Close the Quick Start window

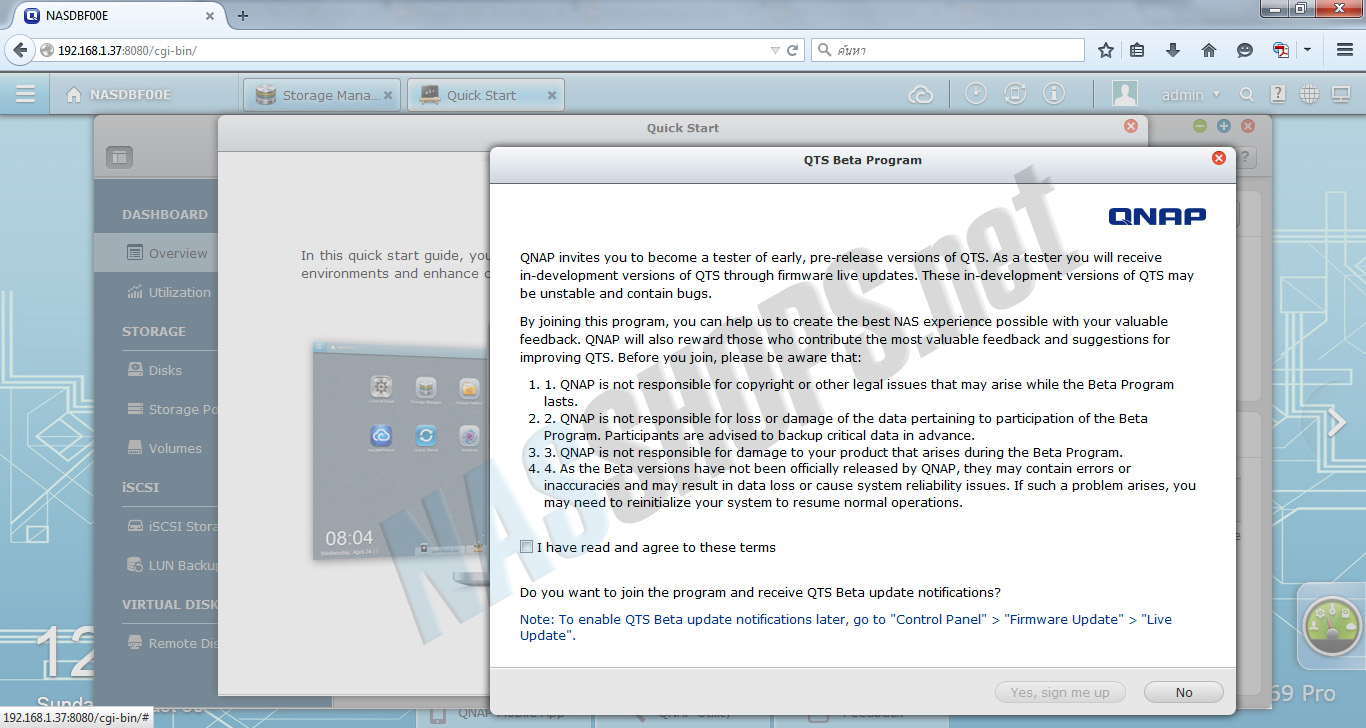tap(1131, 126)
